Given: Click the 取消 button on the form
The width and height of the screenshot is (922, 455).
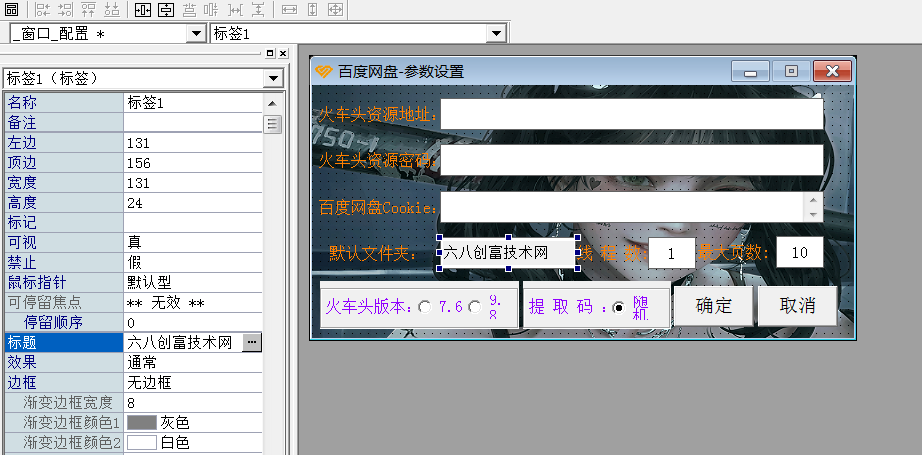Looking at the screenshot, I should (797, 306).
